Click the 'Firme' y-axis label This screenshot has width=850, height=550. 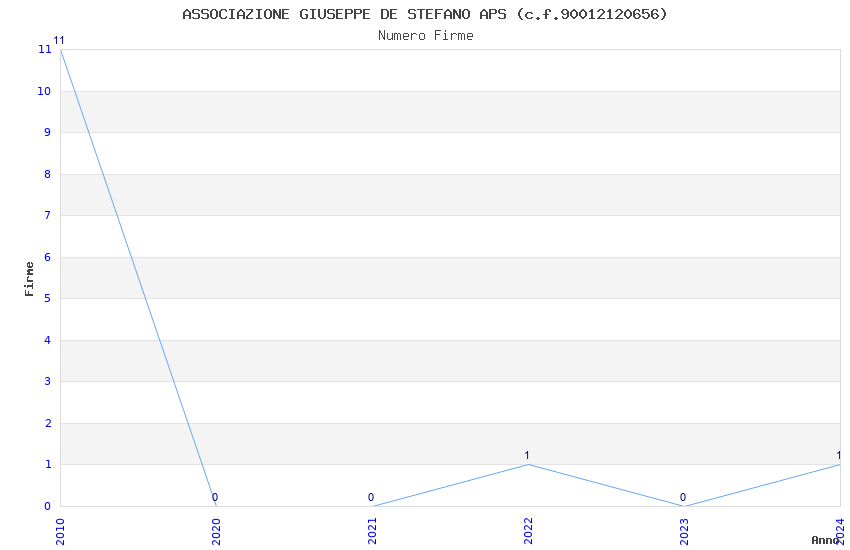29,279
